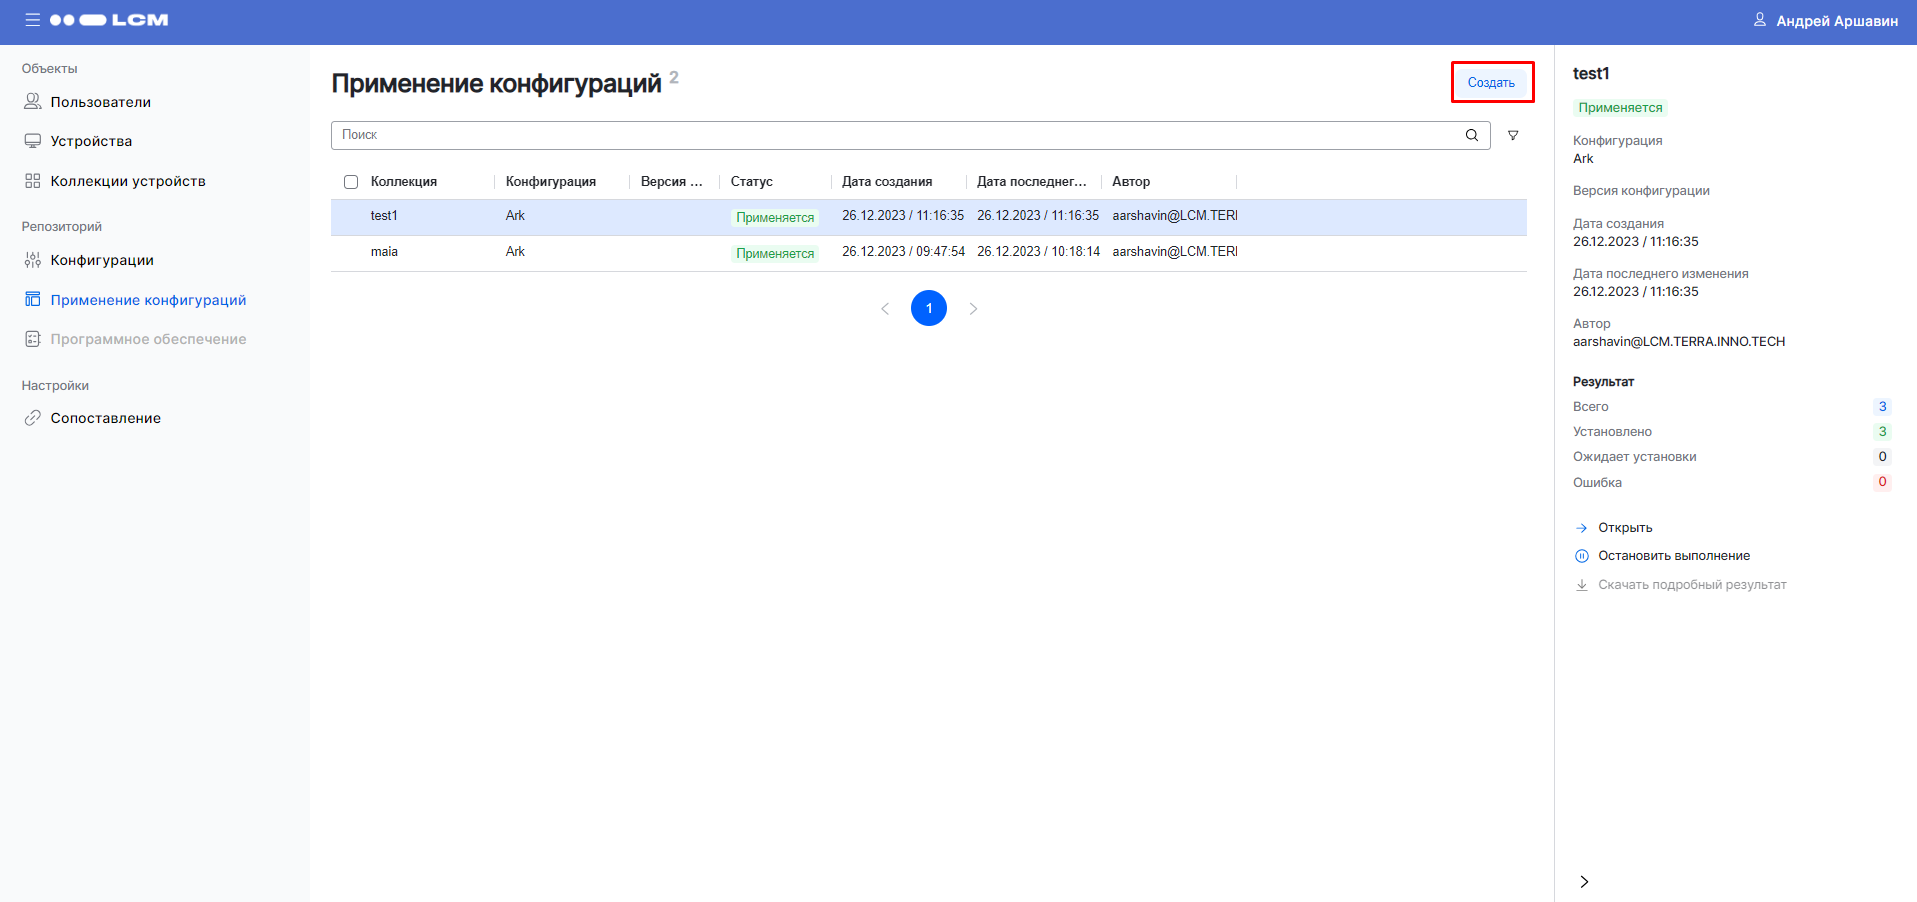Select the maia row in the table
This screenshot has width=1917, height=902.
point(384,252)
